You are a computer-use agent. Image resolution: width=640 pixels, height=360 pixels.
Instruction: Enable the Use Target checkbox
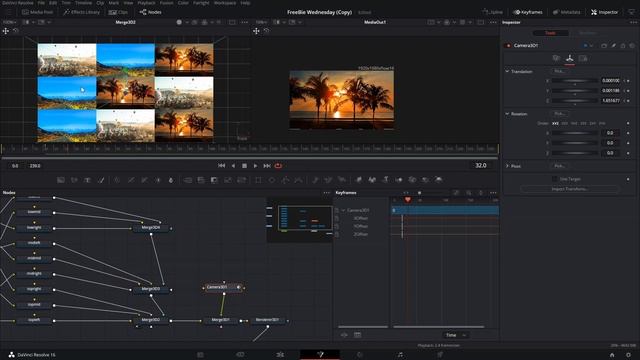(554, 179)
